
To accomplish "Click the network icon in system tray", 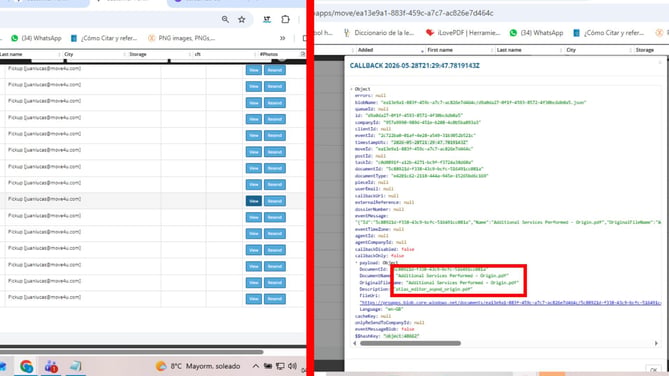I will coord(280,366).
